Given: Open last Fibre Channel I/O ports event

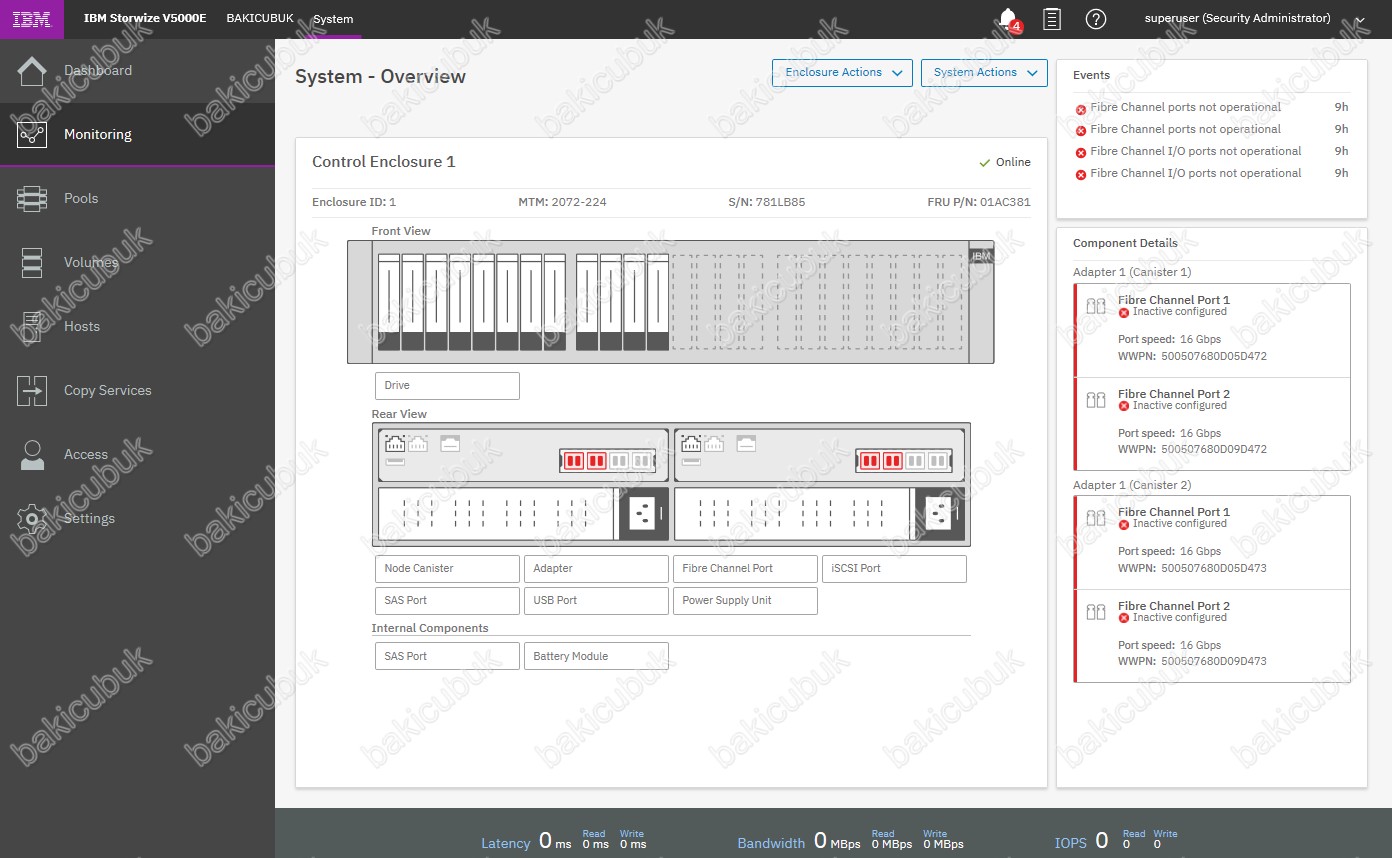Looking at the screenshot, I should click(1211, 174).
